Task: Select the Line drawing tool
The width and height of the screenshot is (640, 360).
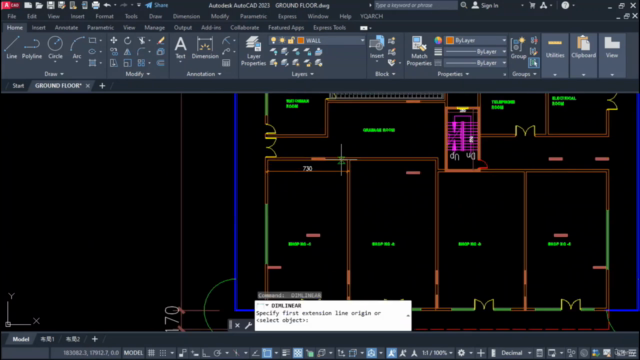Action: tap(12, 47)
